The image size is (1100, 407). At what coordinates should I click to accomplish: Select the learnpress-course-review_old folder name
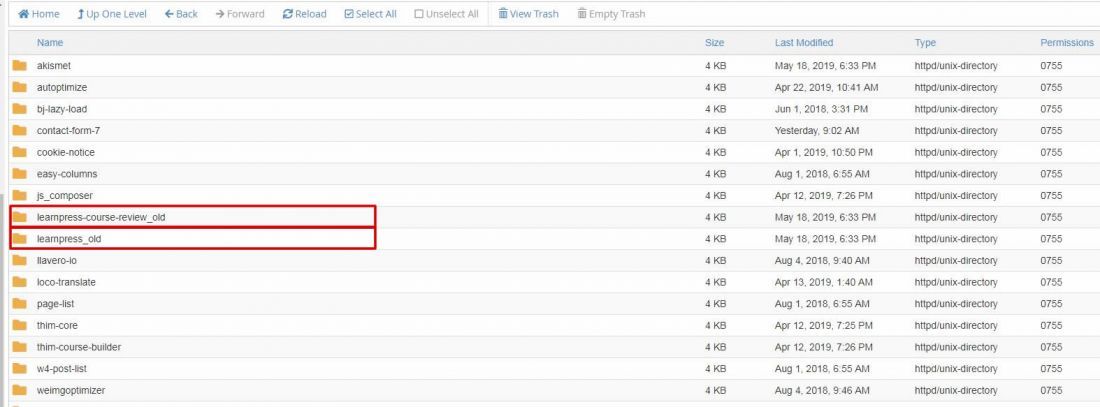pos(101,218)
